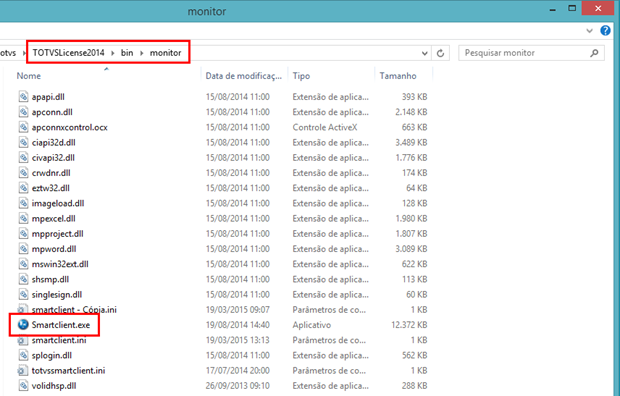The height and width of the screenshot is (396, 620).
Task: Select the crwdnr.dll file icon
Action: click(x=23, y=173)
